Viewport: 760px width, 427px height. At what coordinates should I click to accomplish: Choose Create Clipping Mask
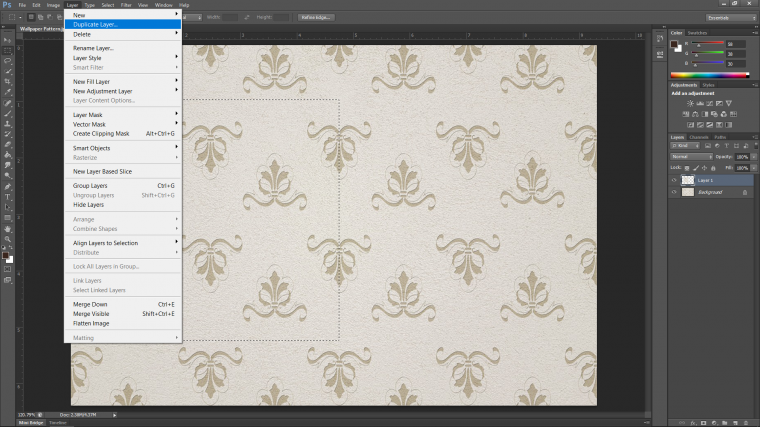click(x=123, y=133)
